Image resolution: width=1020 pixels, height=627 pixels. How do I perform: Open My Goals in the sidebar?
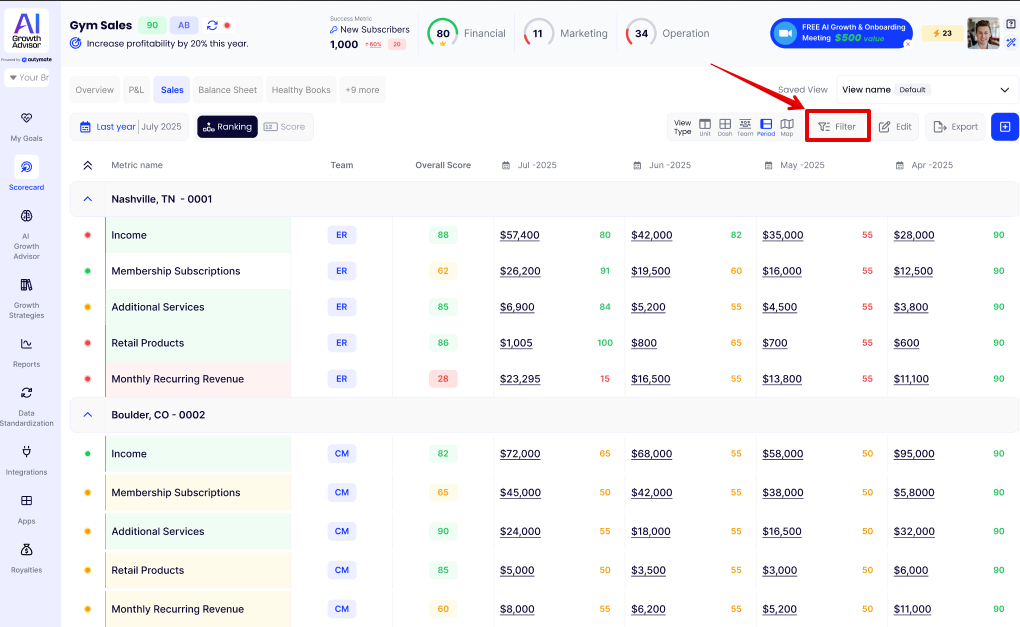(x=26, y=125)
